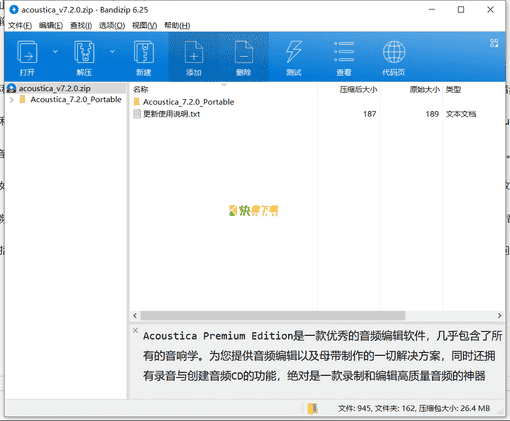The width and height of the screenshot is (510, 421).
Task: Minimize the Bandizip window
Action: coord(432,10)
